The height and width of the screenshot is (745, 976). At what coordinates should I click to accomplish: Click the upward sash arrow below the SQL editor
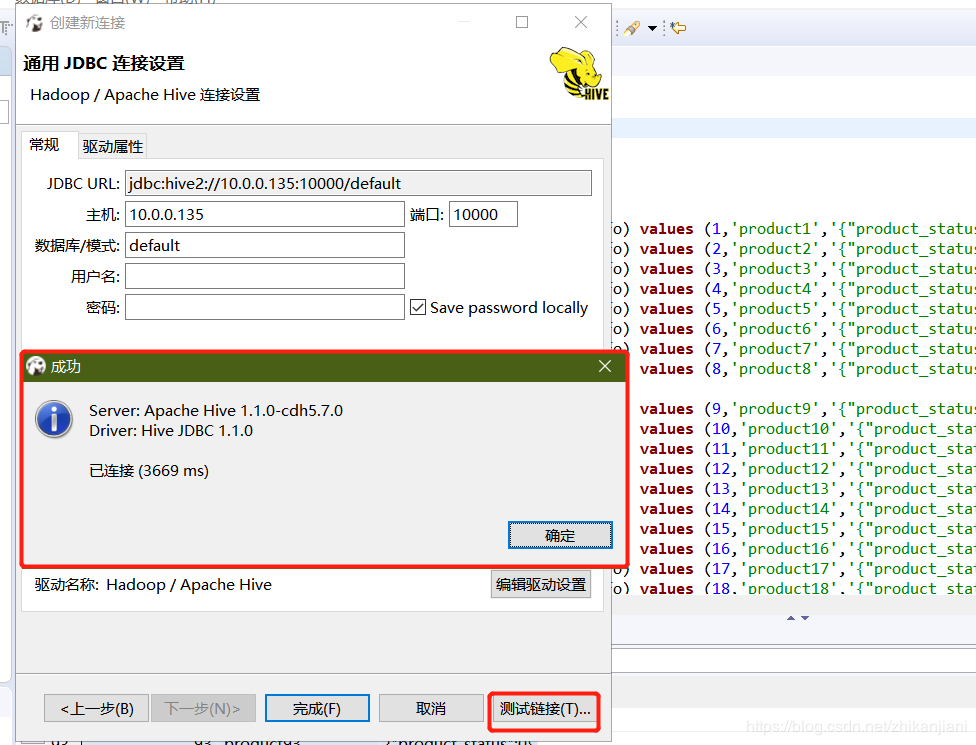(791, 618)
